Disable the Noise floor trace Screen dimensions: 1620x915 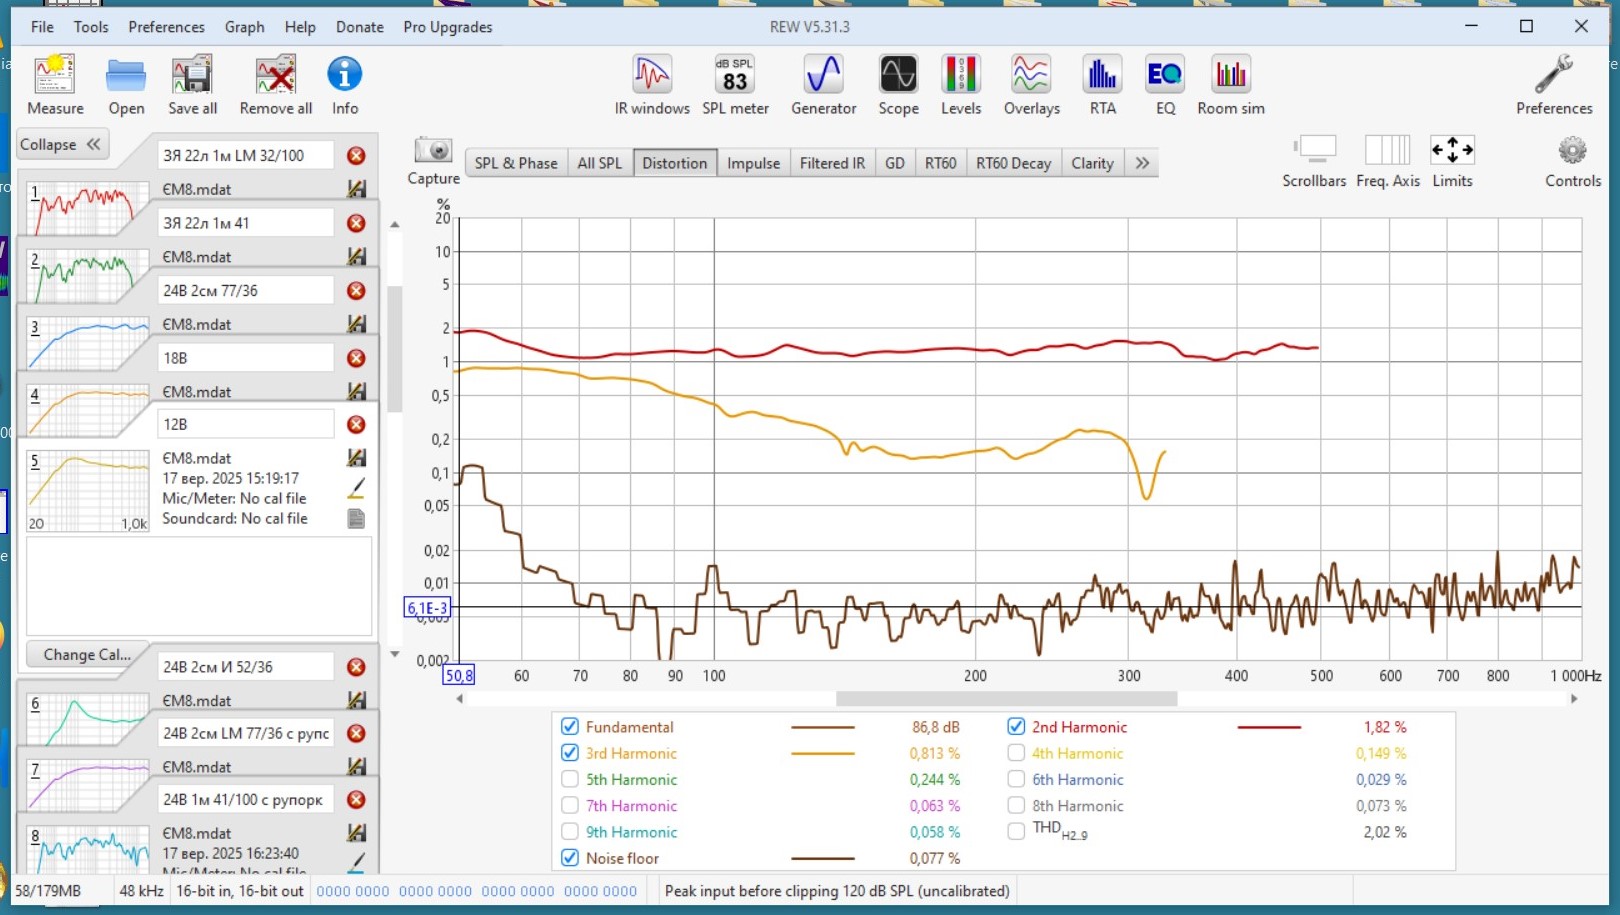click(x=570, y=858)
